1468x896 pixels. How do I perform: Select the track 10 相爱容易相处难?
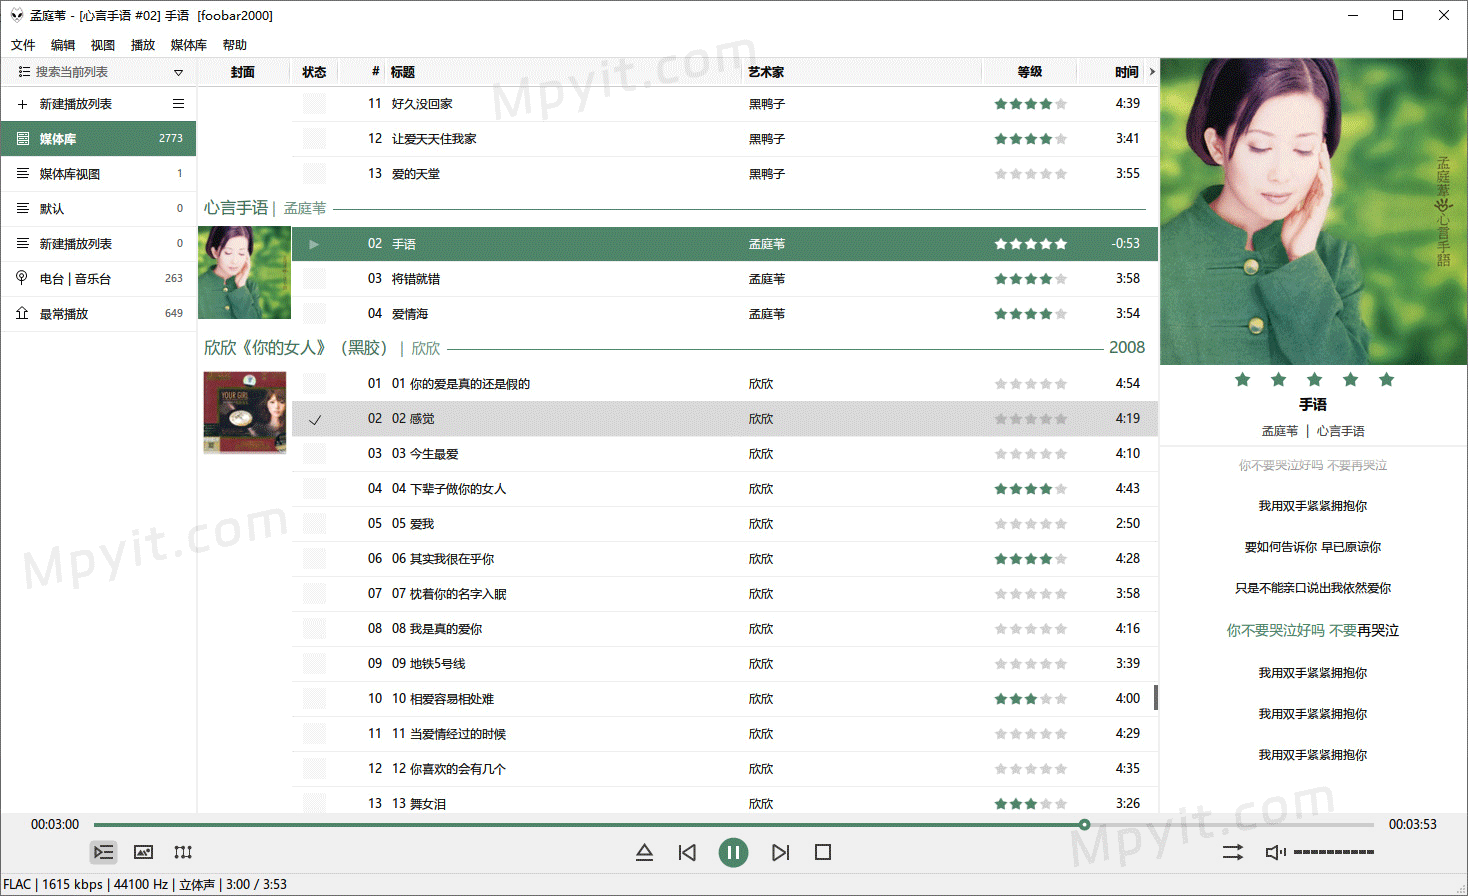coord(725,699)
